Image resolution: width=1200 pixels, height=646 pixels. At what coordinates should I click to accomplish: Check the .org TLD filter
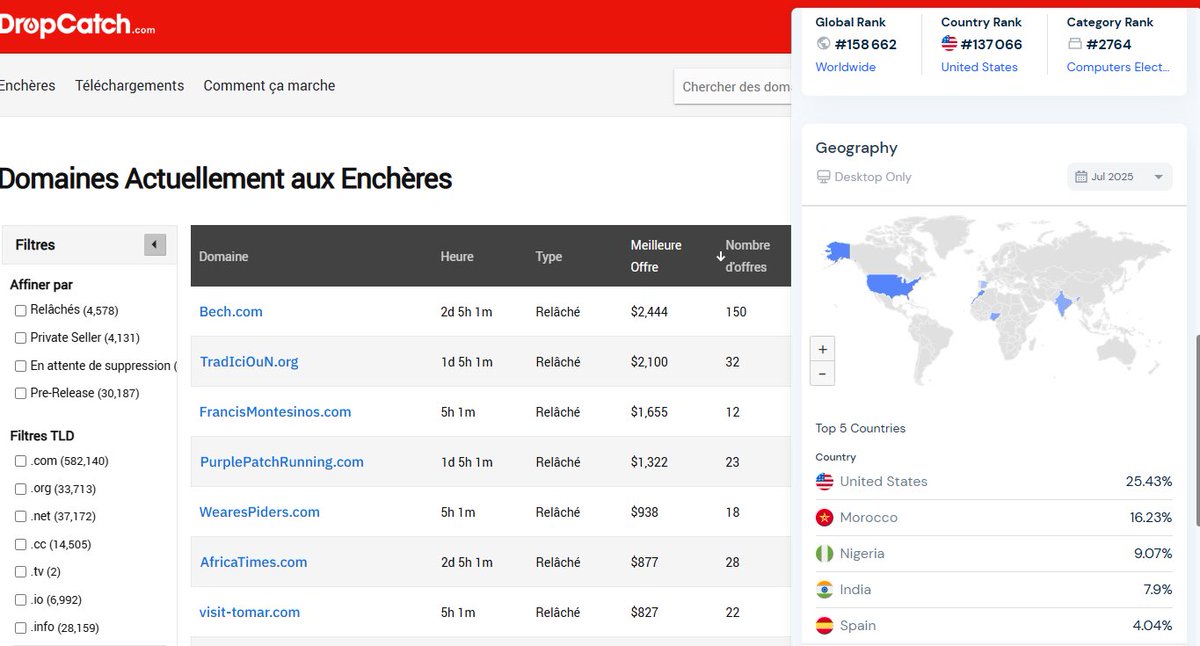[21, 489]
